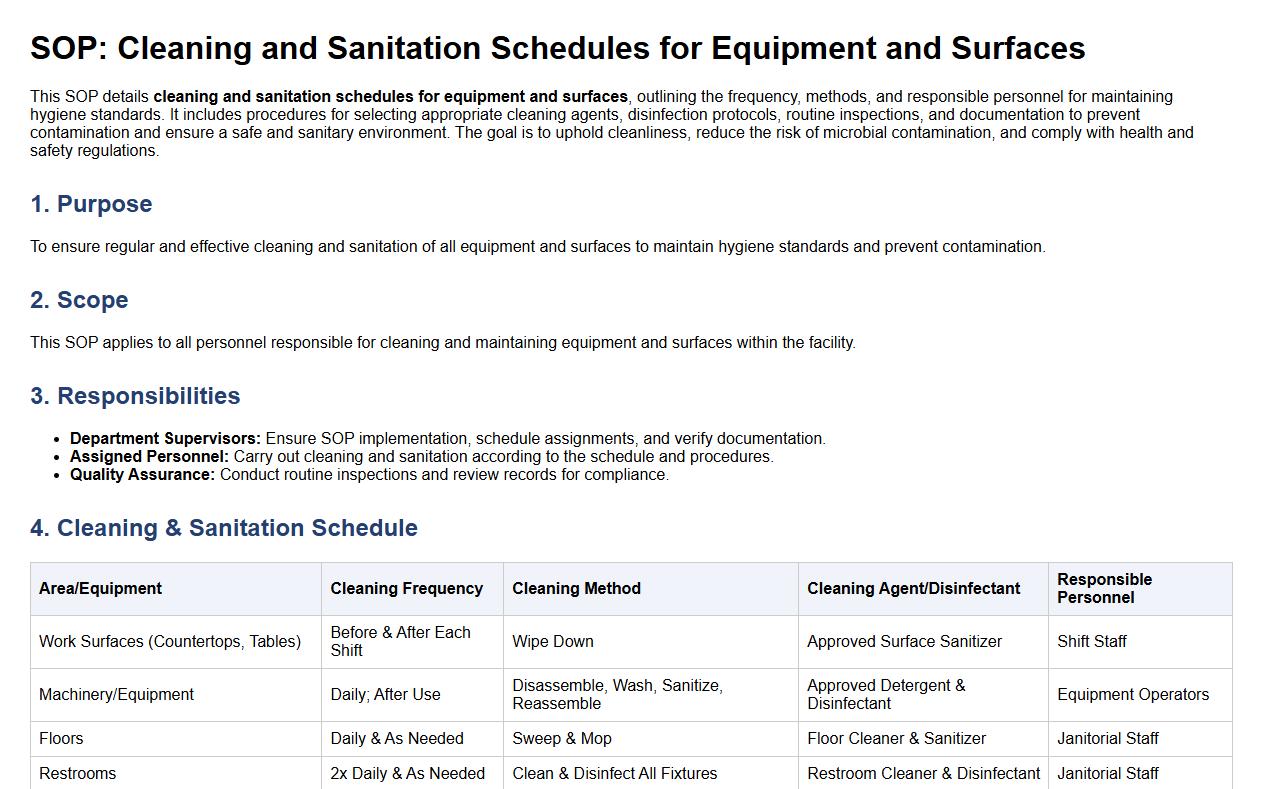Click the "Quality Assurance:" bullet label
The width and height of the screenshot is (1263, 789).
coord(142,474)
